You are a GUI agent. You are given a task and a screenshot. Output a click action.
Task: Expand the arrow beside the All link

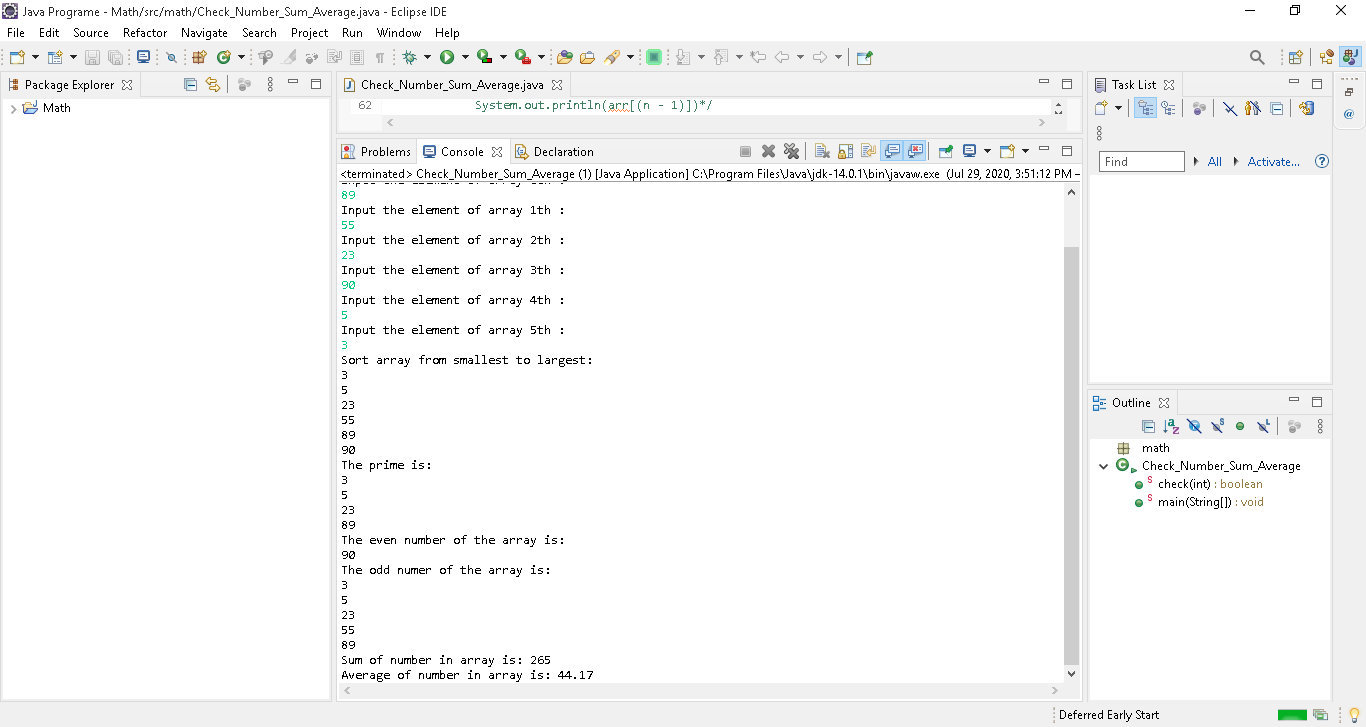[1198, 161]
